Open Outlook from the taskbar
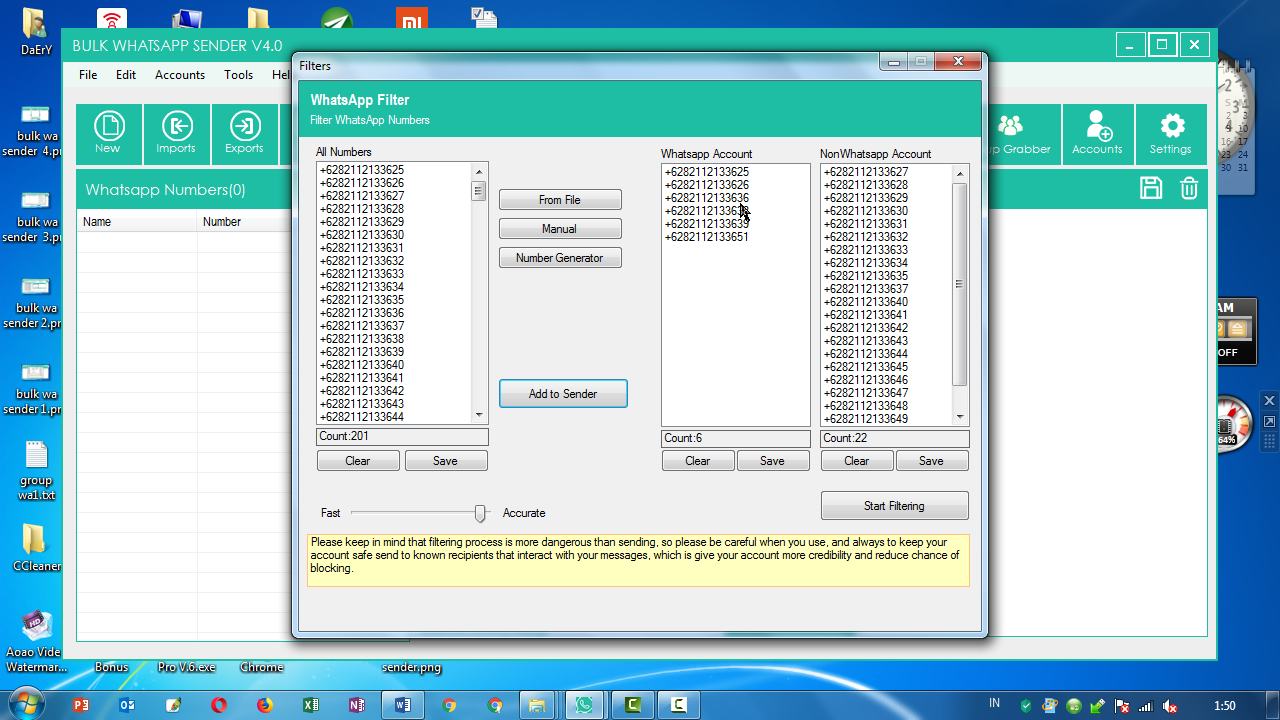The image size is (1280, 720). point(127,706)
